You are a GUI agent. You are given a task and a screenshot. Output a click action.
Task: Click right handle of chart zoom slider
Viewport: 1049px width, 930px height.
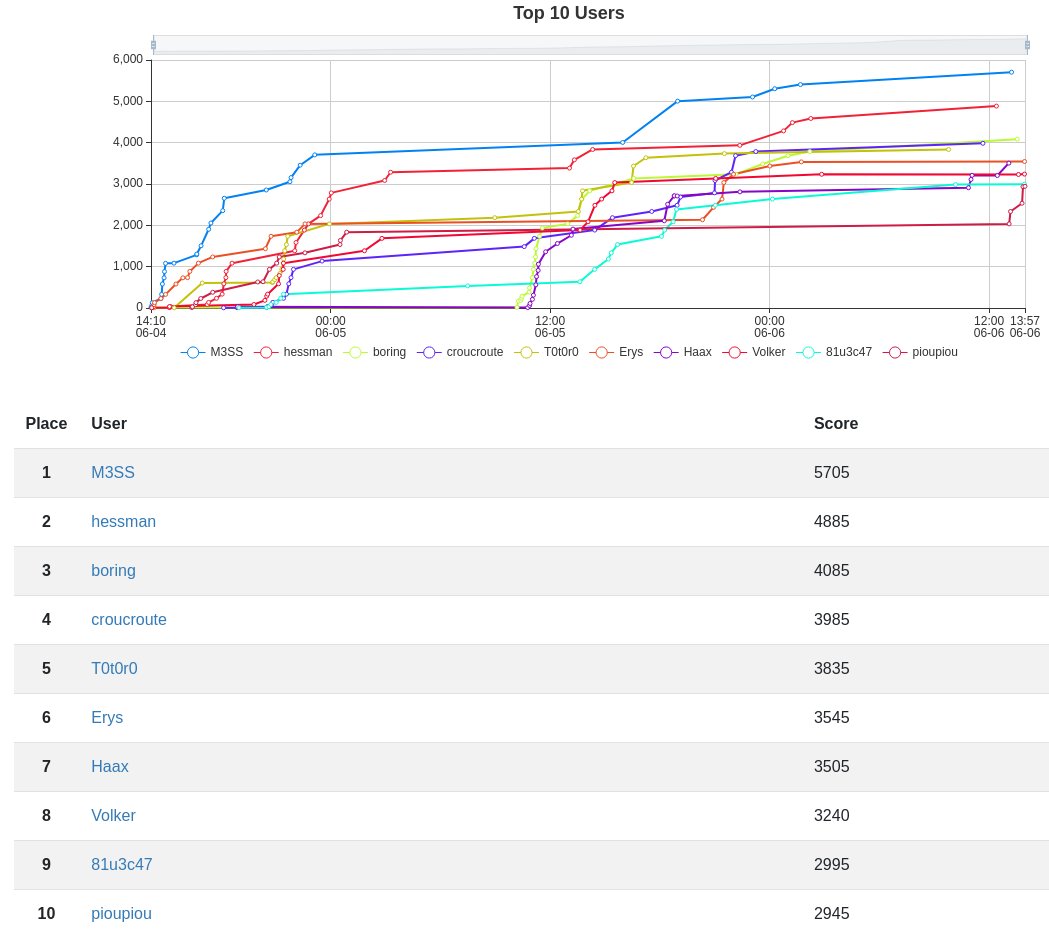pyautogui.click(x=1027, y=45)
